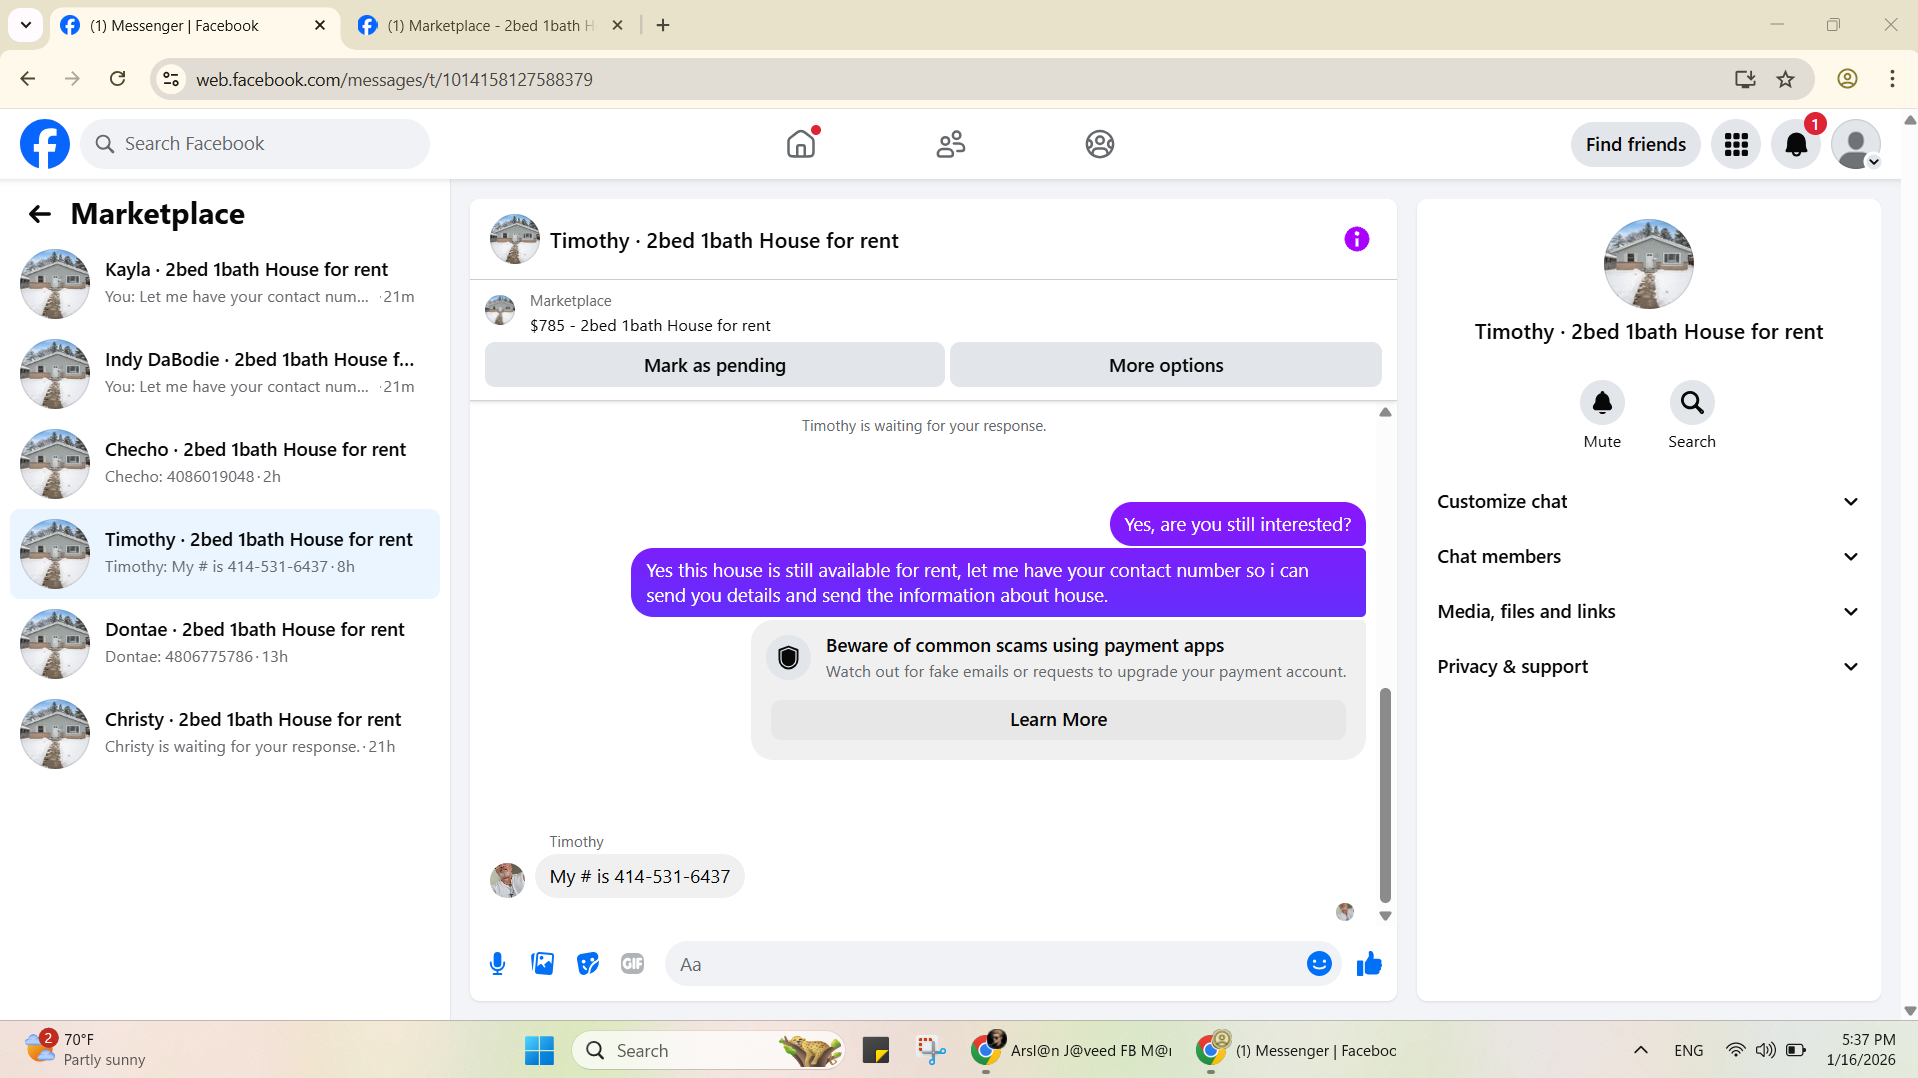Open Indy DaBodie's conversation
This screenshot has width=1918, height=1078.
click(x=225, y=373)
